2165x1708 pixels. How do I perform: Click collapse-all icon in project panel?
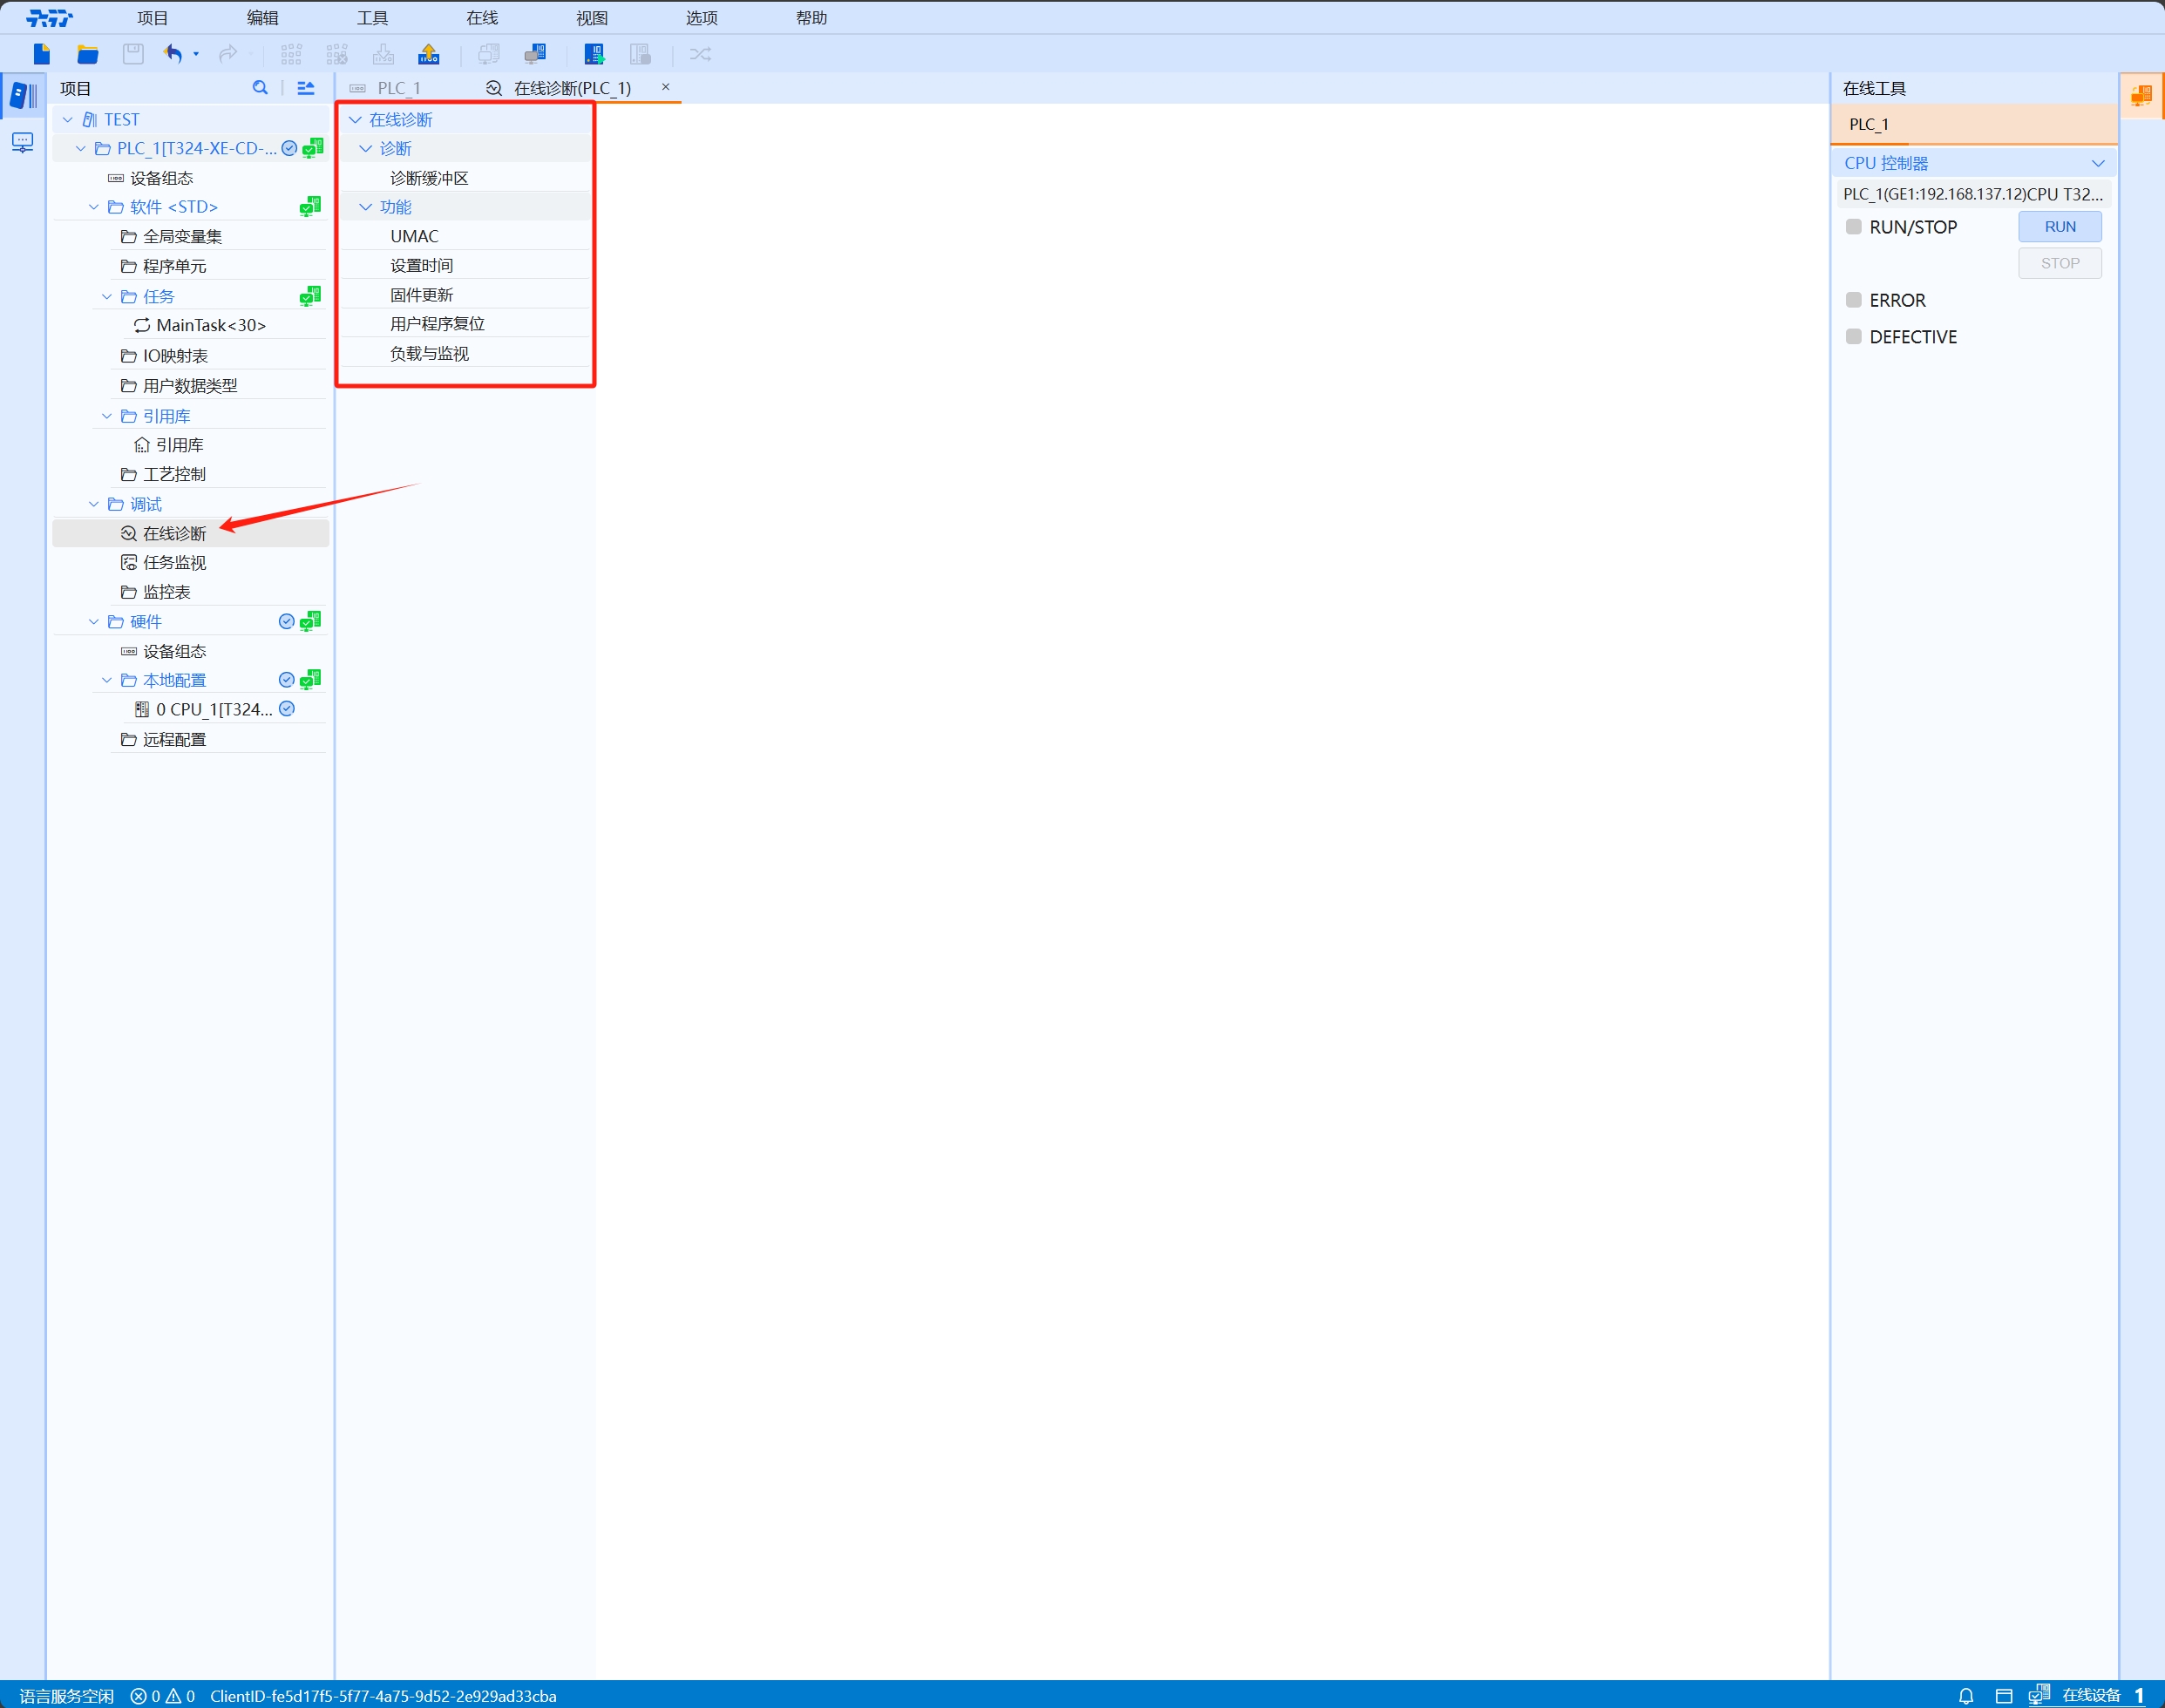pyautogui.click(x=306, y=88)
